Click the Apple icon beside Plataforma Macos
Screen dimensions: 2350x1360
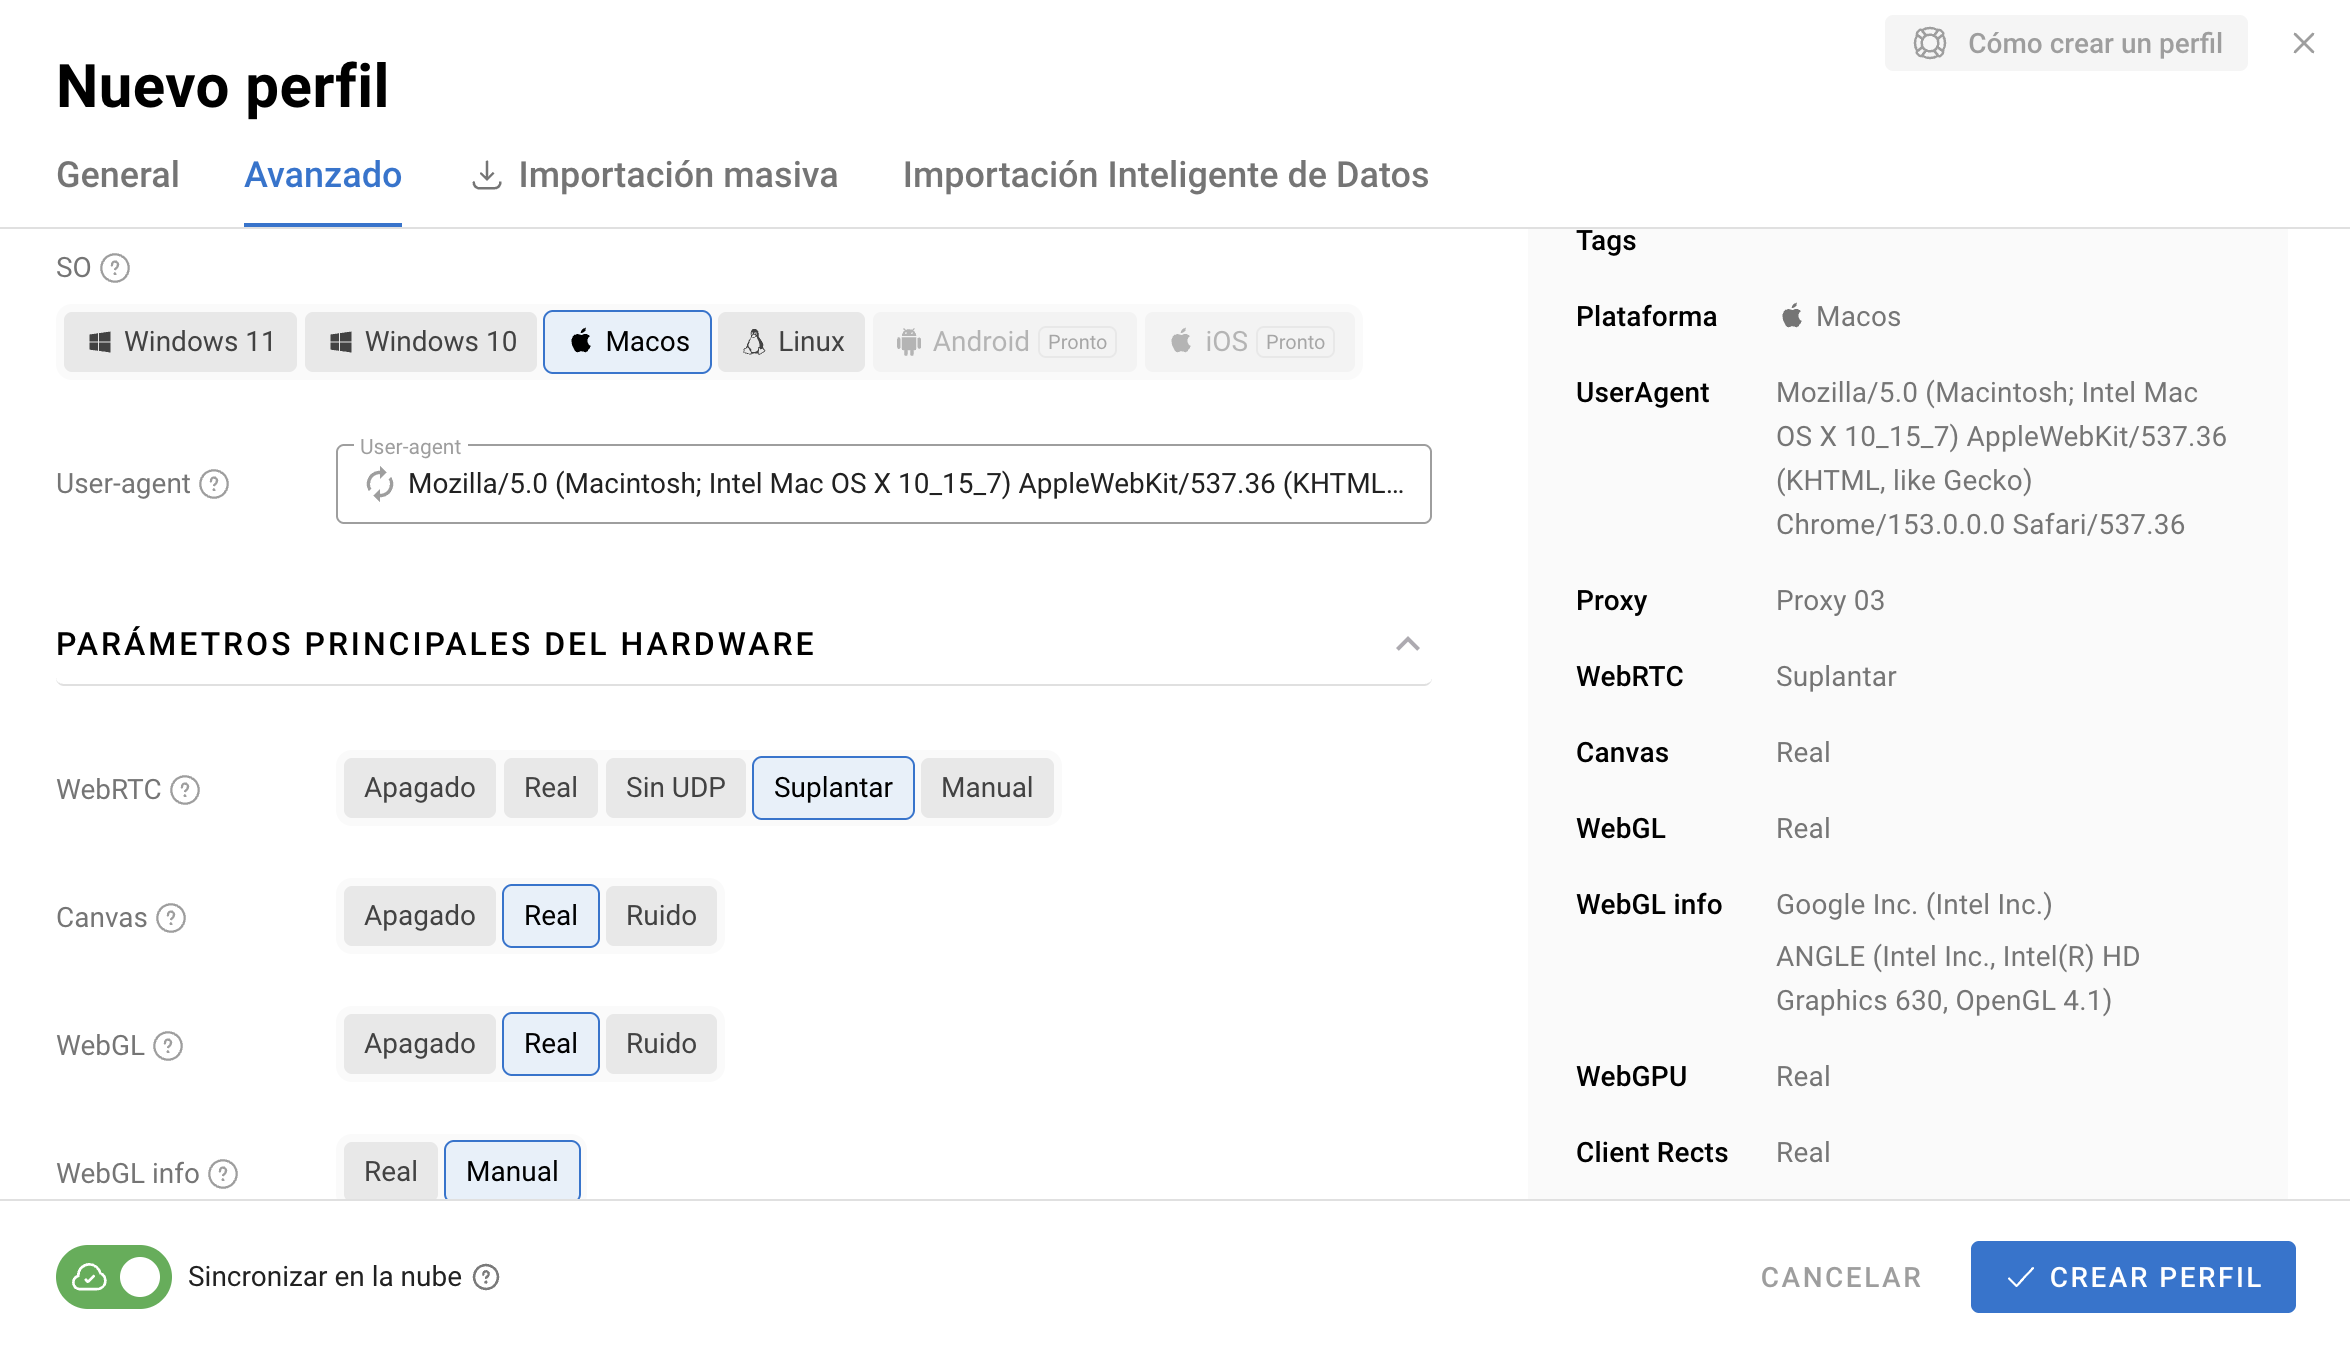1792,317
